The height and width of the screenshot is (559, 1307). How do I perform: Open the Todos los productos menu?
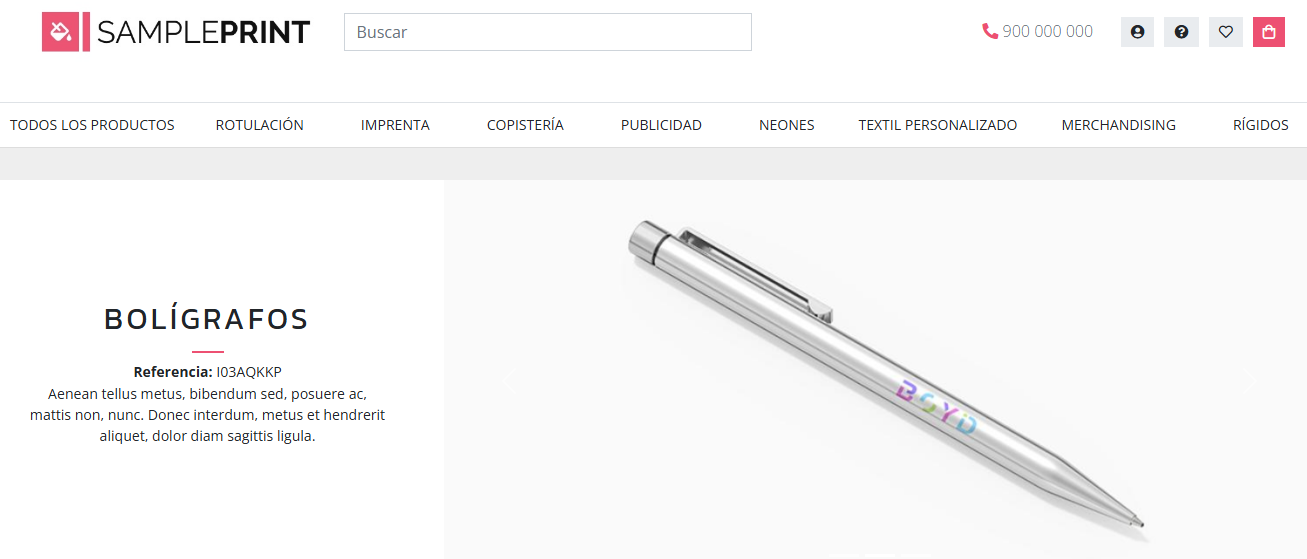pos(92,125)
